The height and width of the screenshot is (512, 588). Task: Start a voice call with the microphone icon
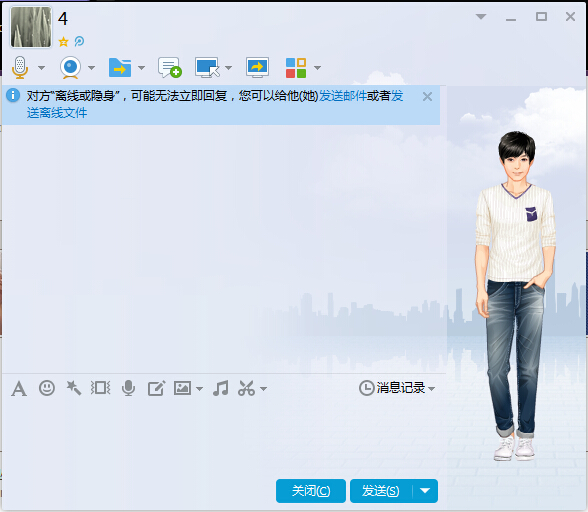tap(20, 68)
